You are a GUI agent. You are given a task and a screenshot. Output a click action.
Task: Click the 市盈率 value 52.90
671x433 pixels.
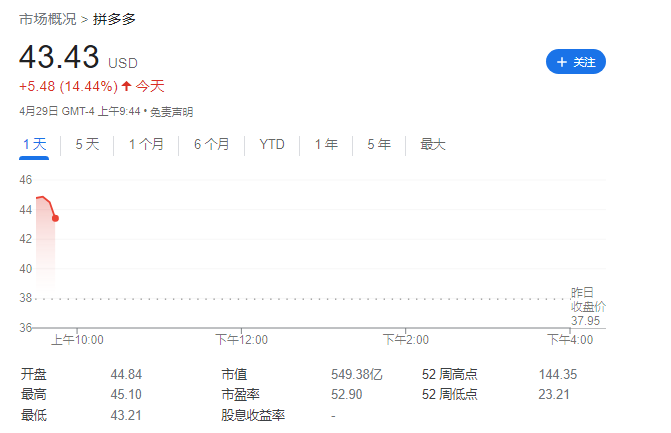pyautogui.click(x=347, y=394)
